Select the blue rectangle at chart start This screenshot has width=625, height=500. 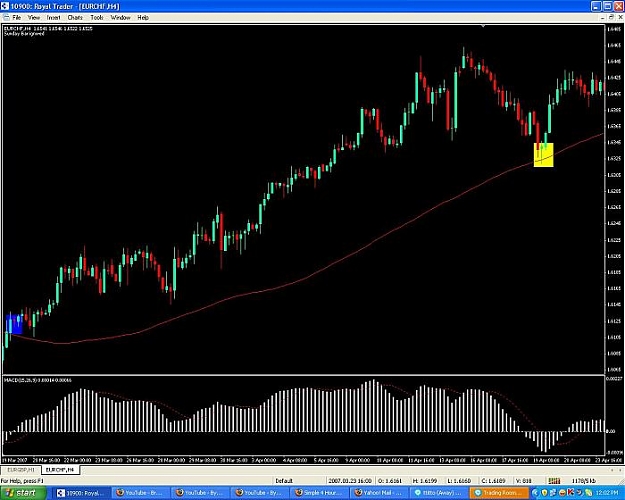14,324
